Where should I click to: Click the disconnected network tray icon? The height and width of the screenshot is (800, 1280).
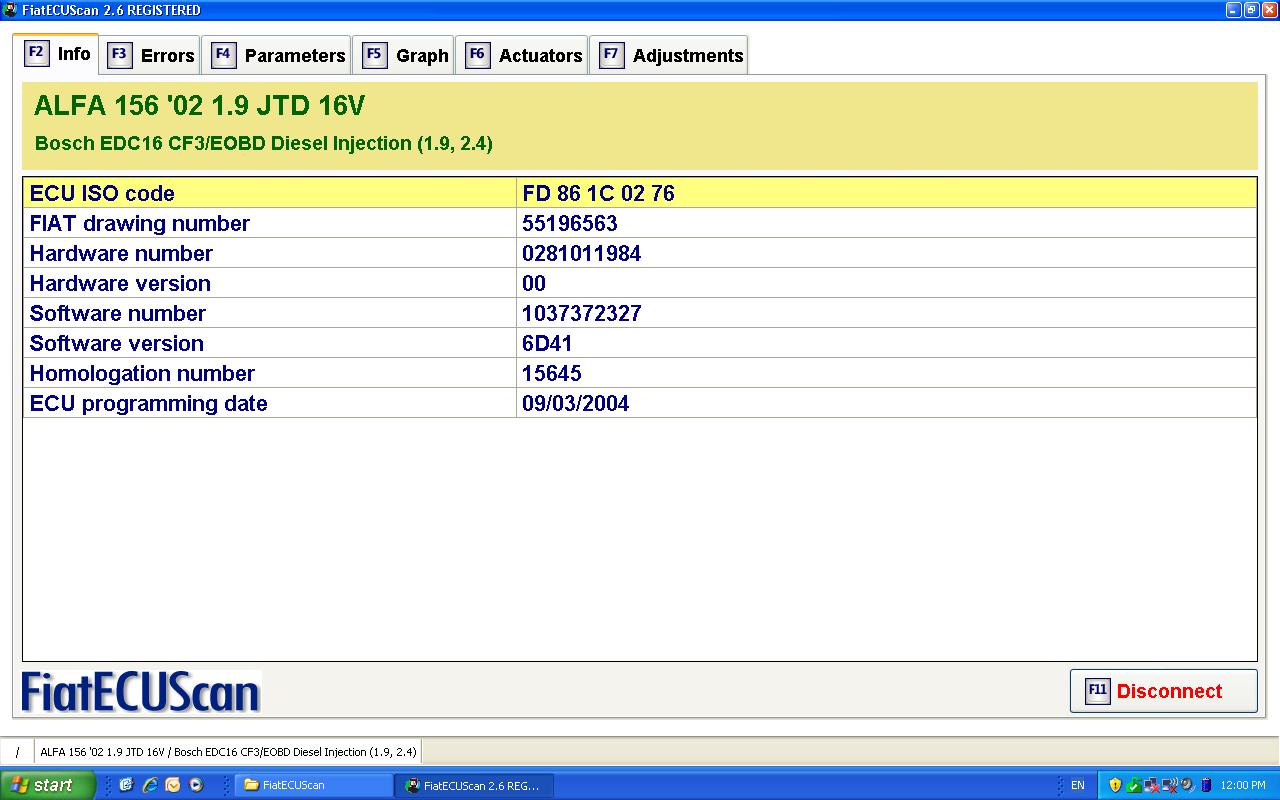click(1151, 785)
